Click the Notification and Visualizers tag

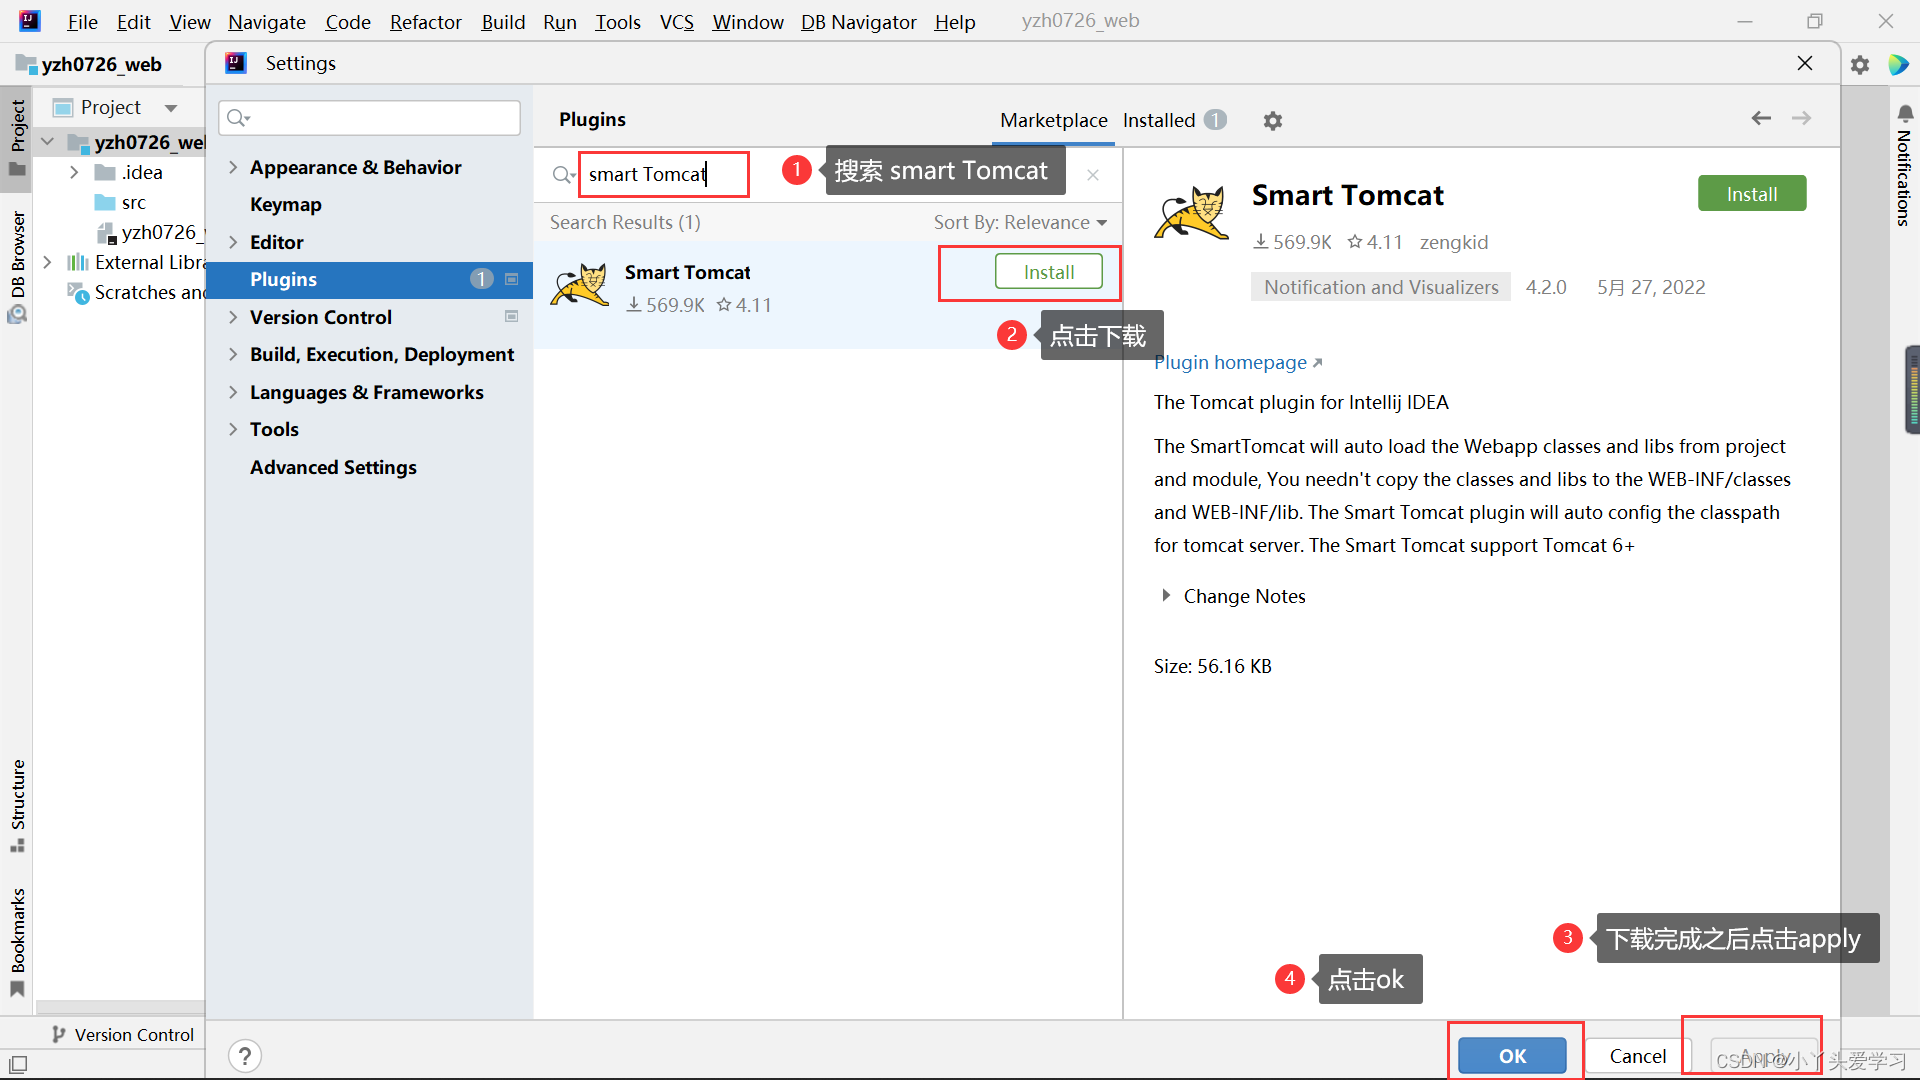(x=1381, y=287)
